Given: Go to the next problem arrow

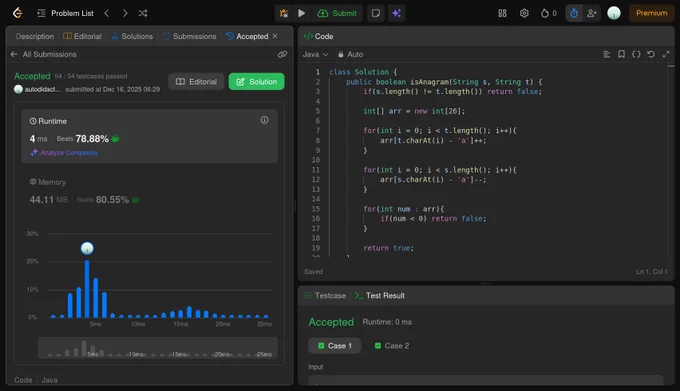Looking at the screenshot, I should [125, 13].
